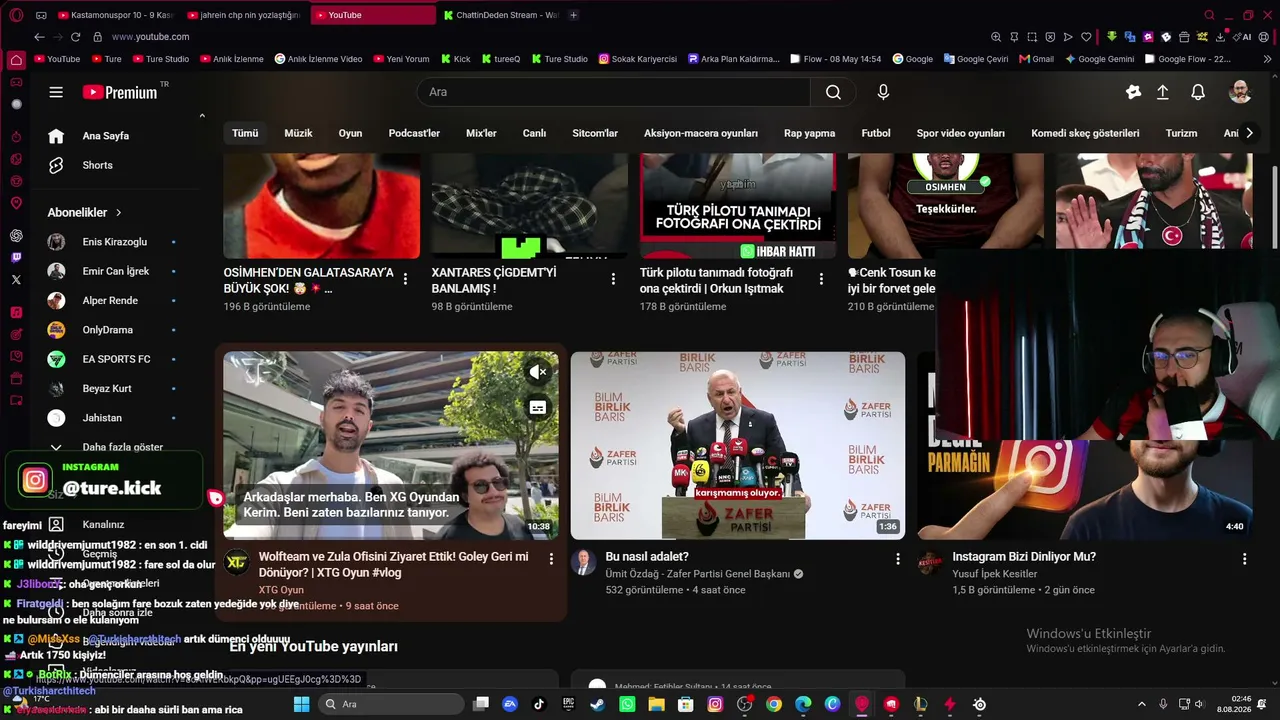1280x720 pixels.
Task: Open the X icon in the Opera sidebar
Action: point(16,279)
